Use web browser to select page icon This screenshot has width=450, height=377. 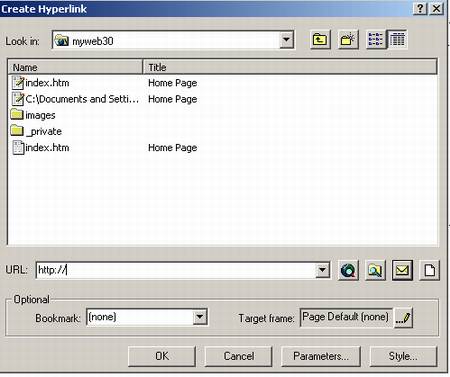[x=348, y=270]
